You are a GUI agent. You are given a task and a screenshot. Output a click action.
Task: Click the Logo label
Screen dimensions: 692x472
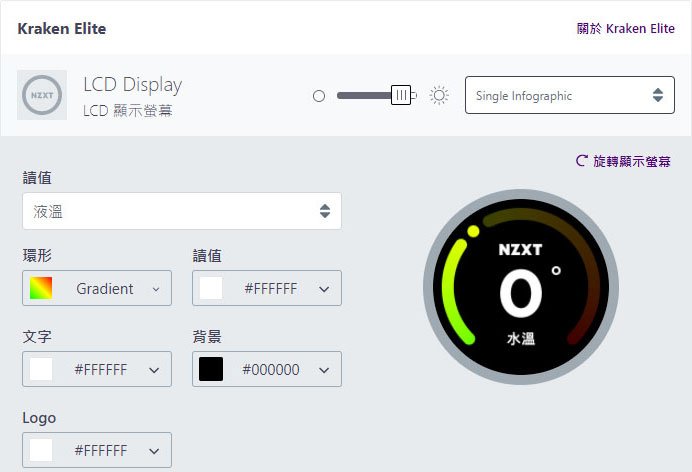pos(39,418)
